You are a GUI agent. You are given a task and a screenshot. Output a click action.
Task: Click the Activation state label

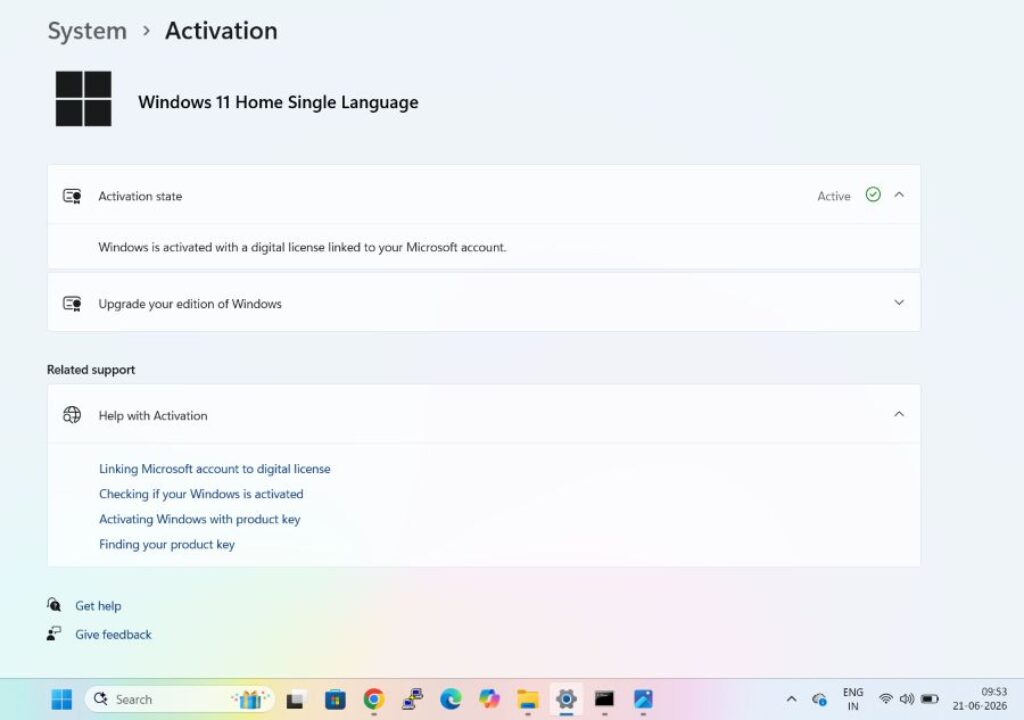click(140, 196)
